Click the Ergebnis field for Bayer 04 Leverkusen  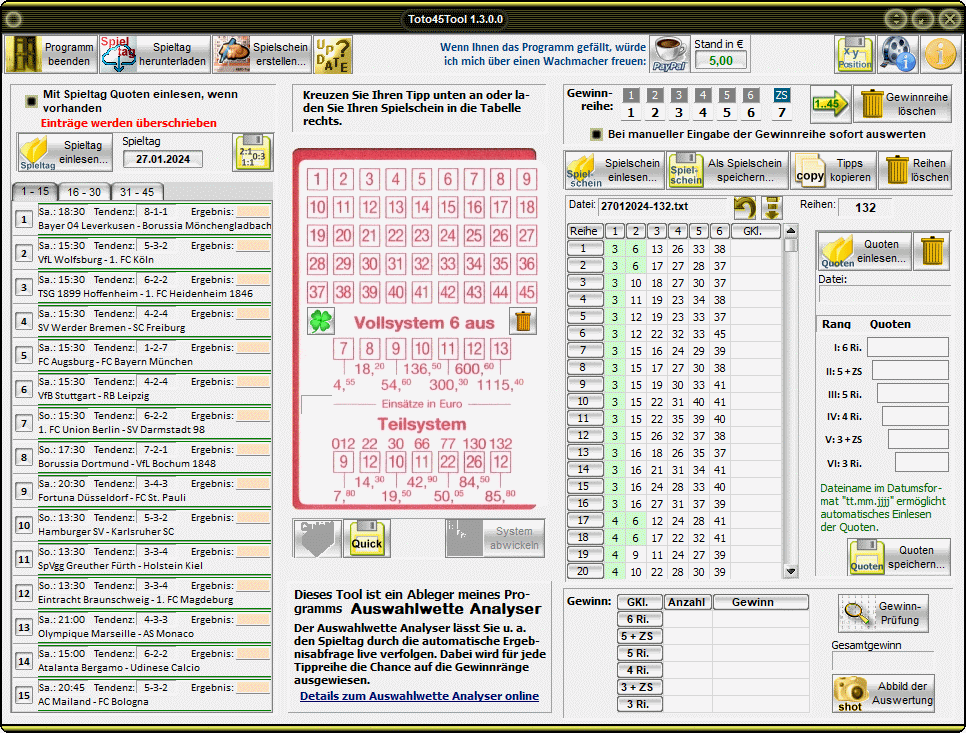(253, 211)
